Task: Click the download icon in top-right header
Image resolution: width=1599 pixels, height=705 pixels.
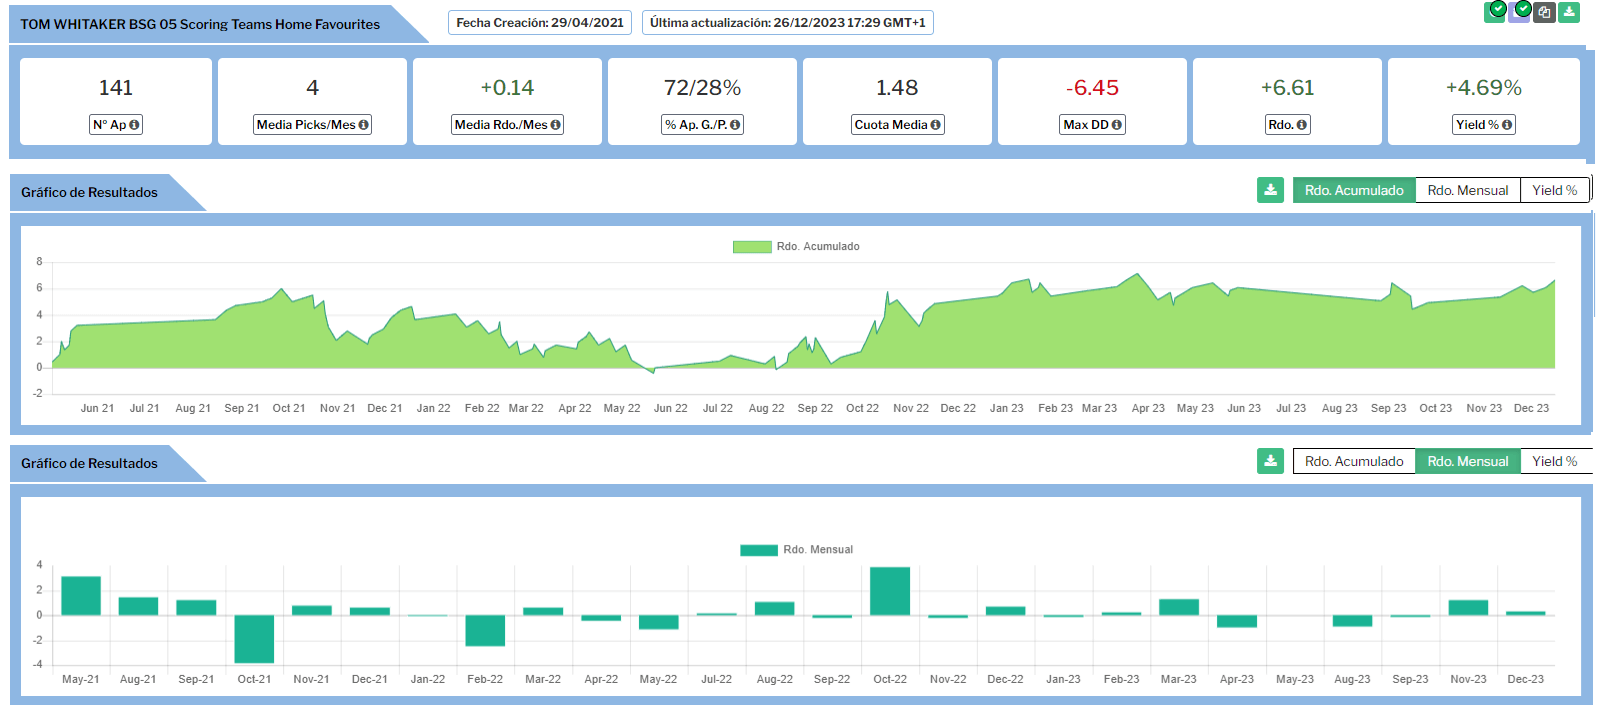Action: pos(1569,12)
